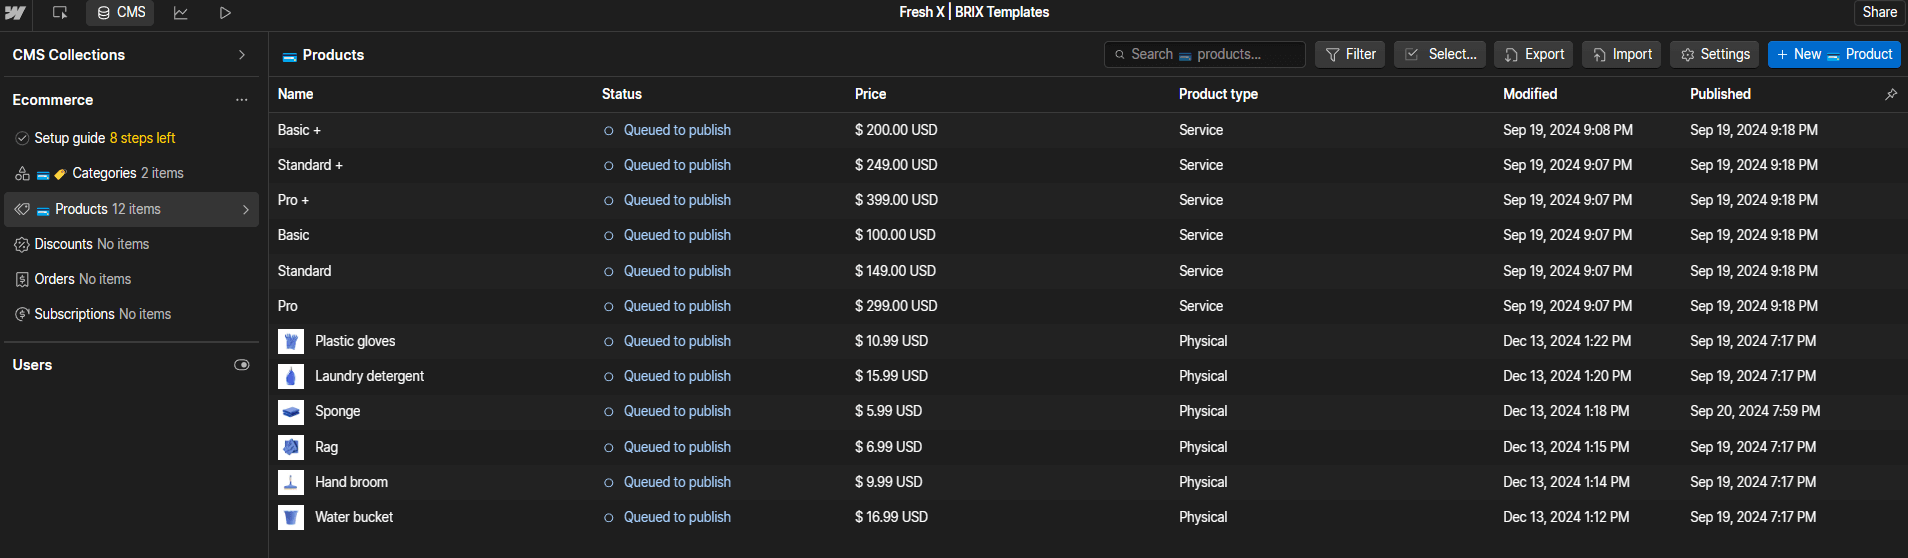Pin the table columns with pin icon

click(1890, 94)
